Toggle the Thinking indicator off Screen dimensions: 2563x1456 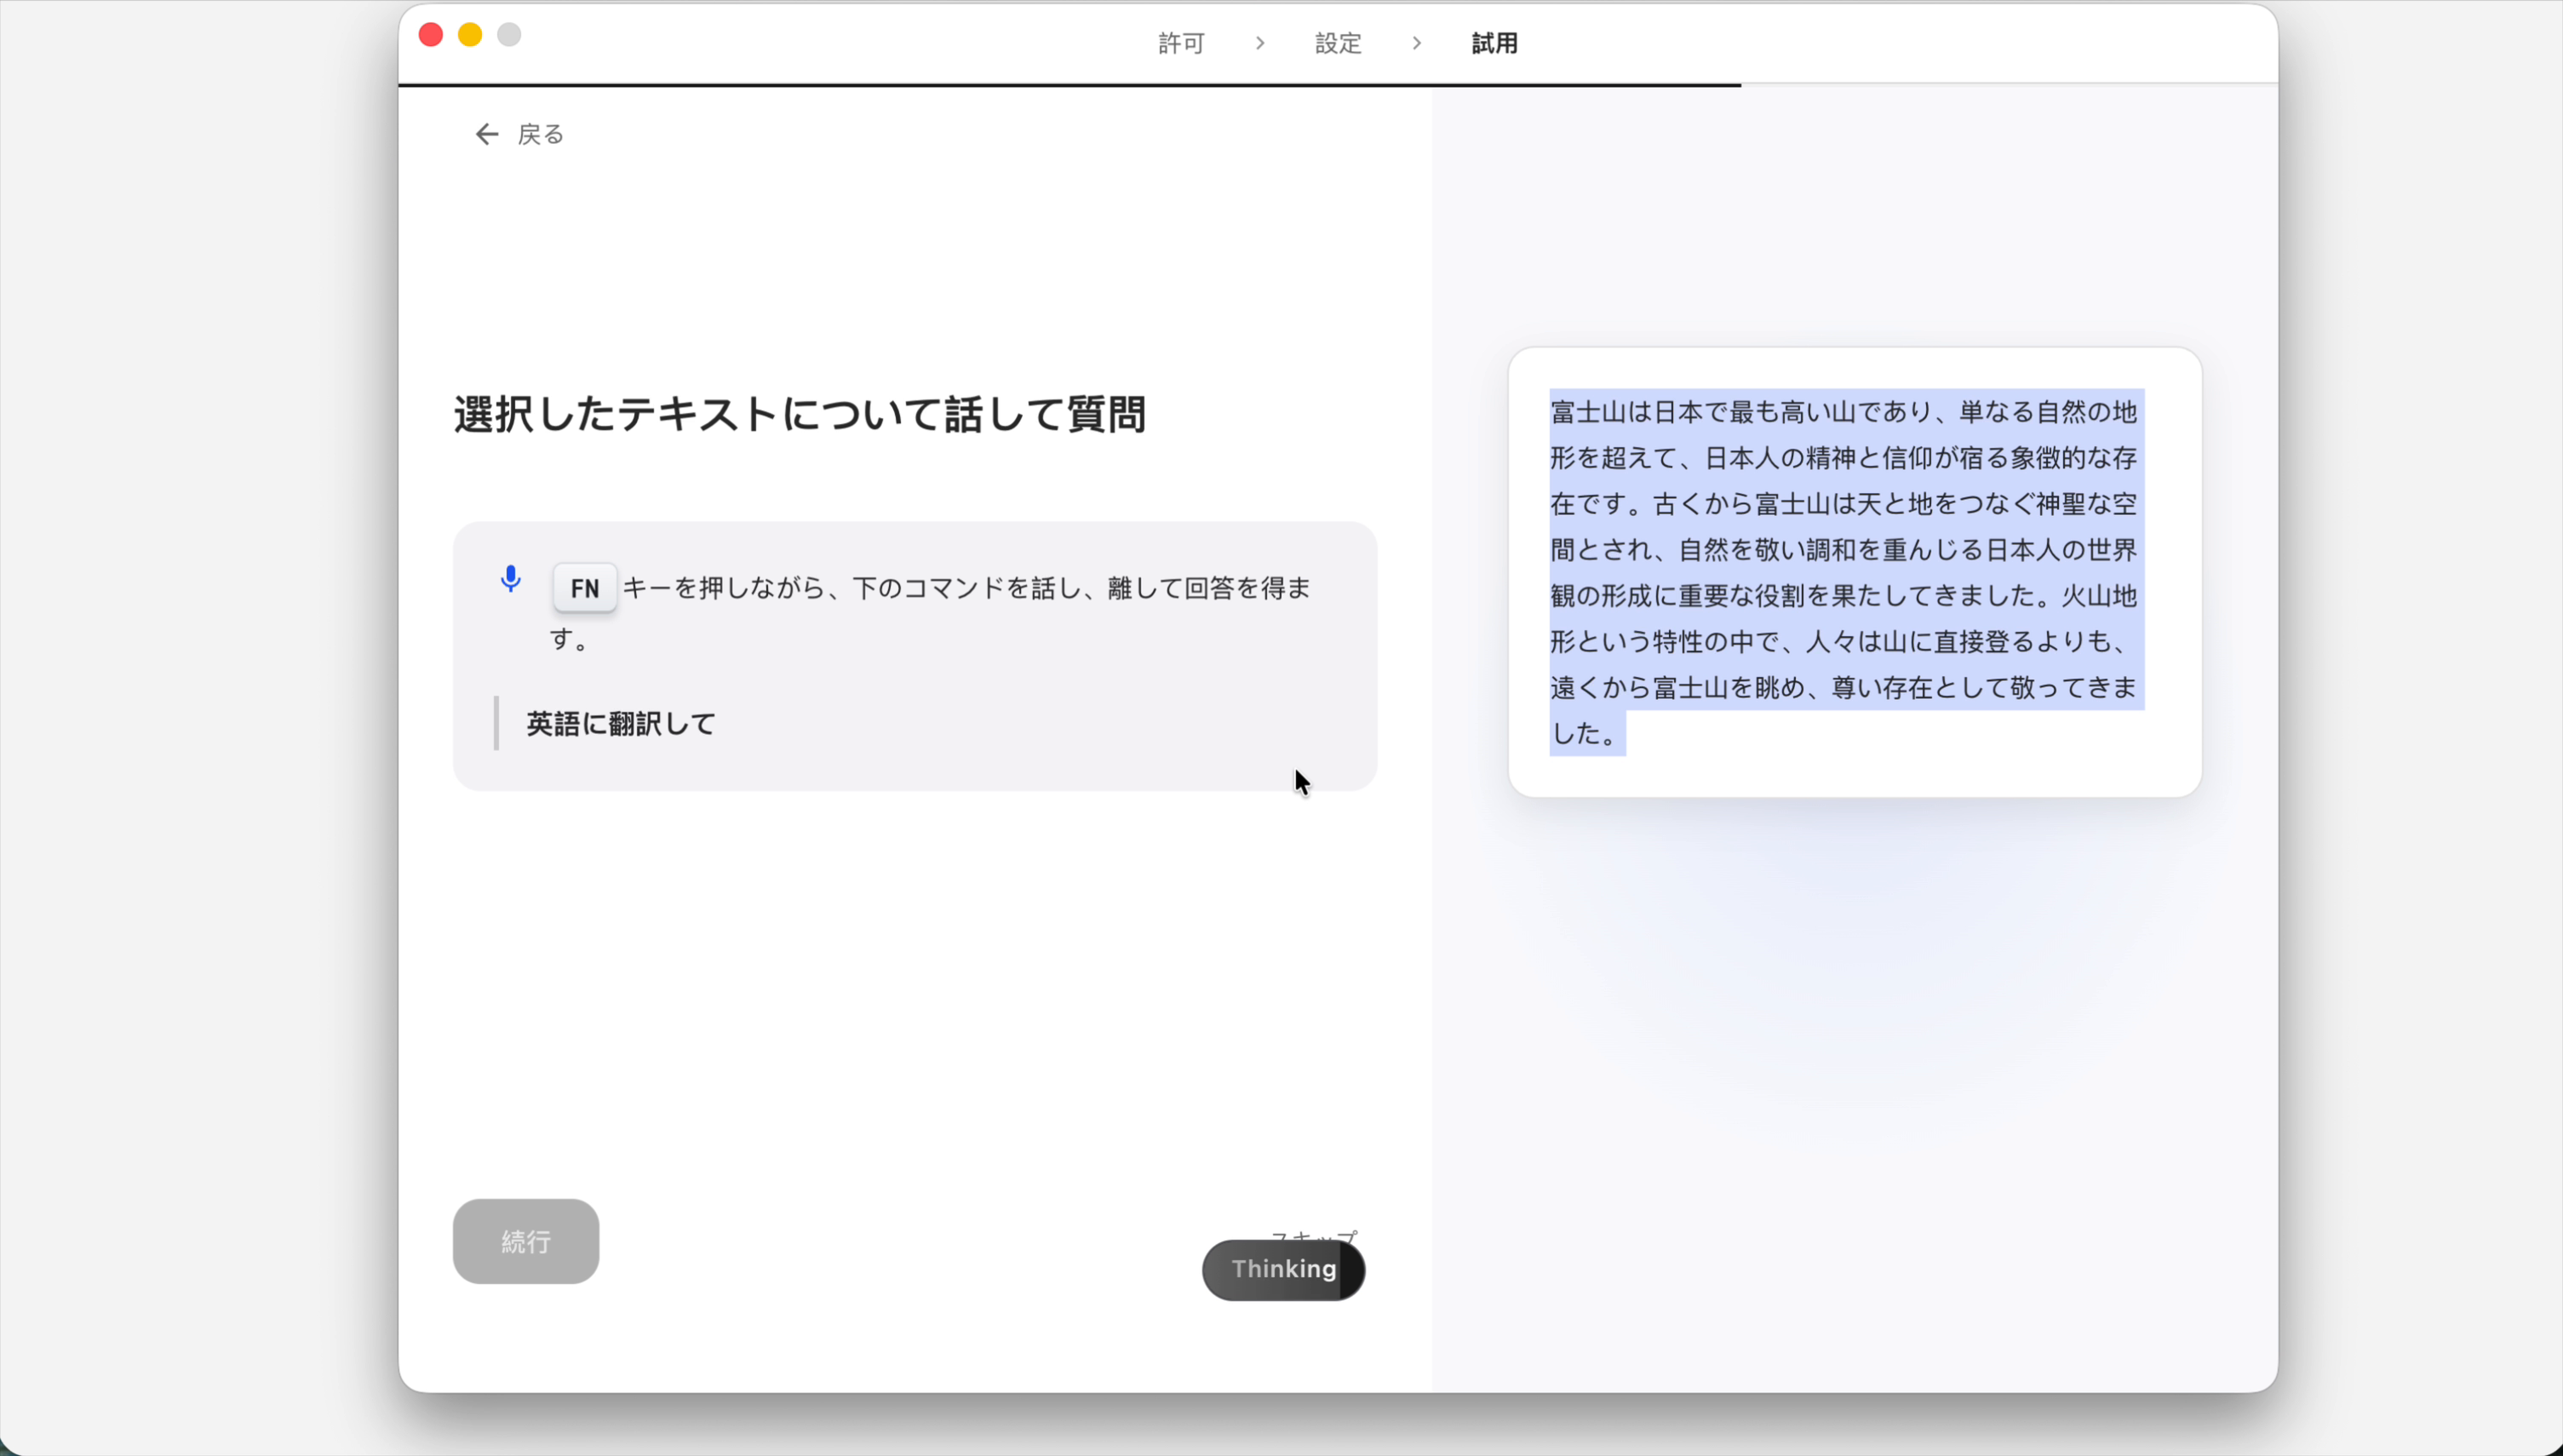coord(1284,1270)
